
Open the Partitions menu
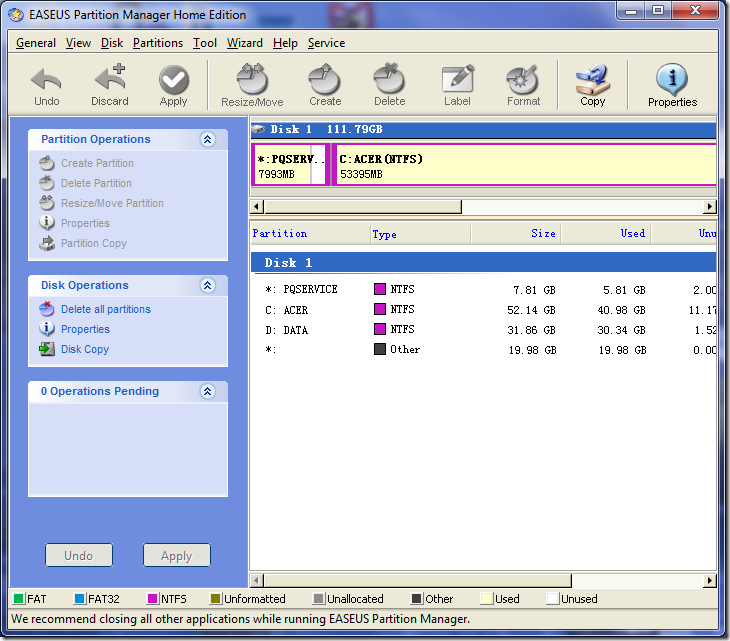pos(158,43)
